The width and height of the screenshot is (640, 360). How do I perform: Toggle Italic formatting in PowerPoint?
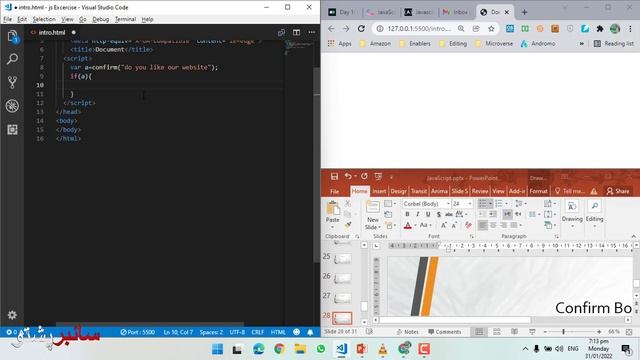point(418,214)
